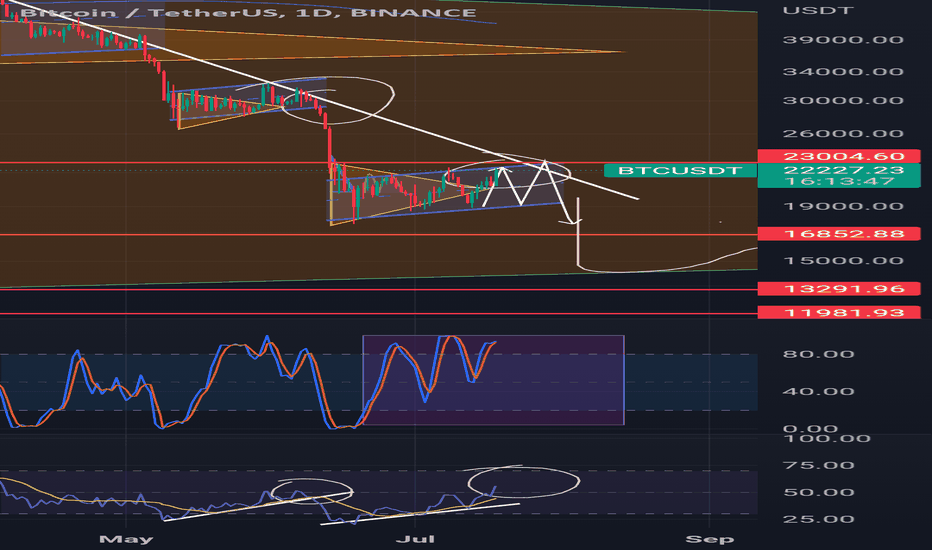This screenshot has width=932, height=550.
Task: Click the 13291.96 red price label
Action: point(839,289)
